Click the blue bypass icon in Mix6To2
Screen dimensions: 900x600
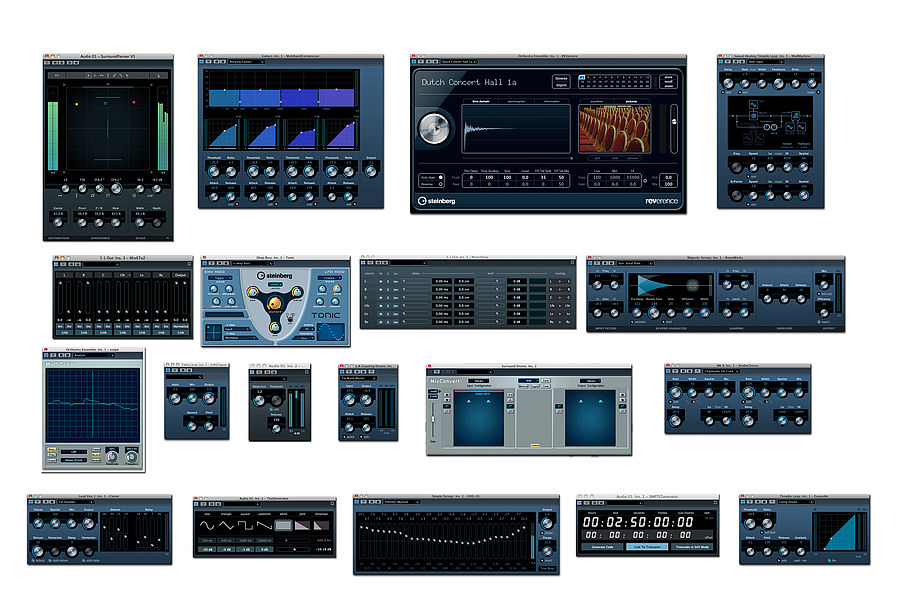pos(56,264)
